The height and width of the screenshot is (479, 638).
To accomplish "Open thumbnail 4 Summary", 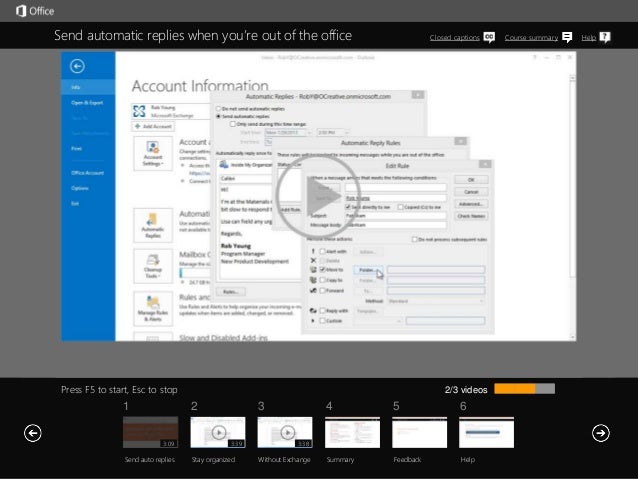I will (352, 432).
